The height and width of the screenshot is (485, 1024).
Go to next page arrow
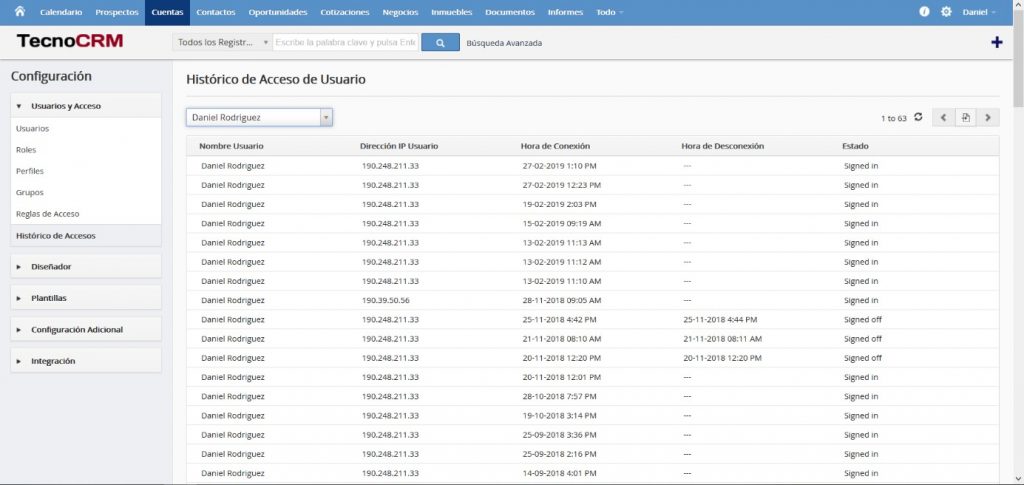pos(988,117)
